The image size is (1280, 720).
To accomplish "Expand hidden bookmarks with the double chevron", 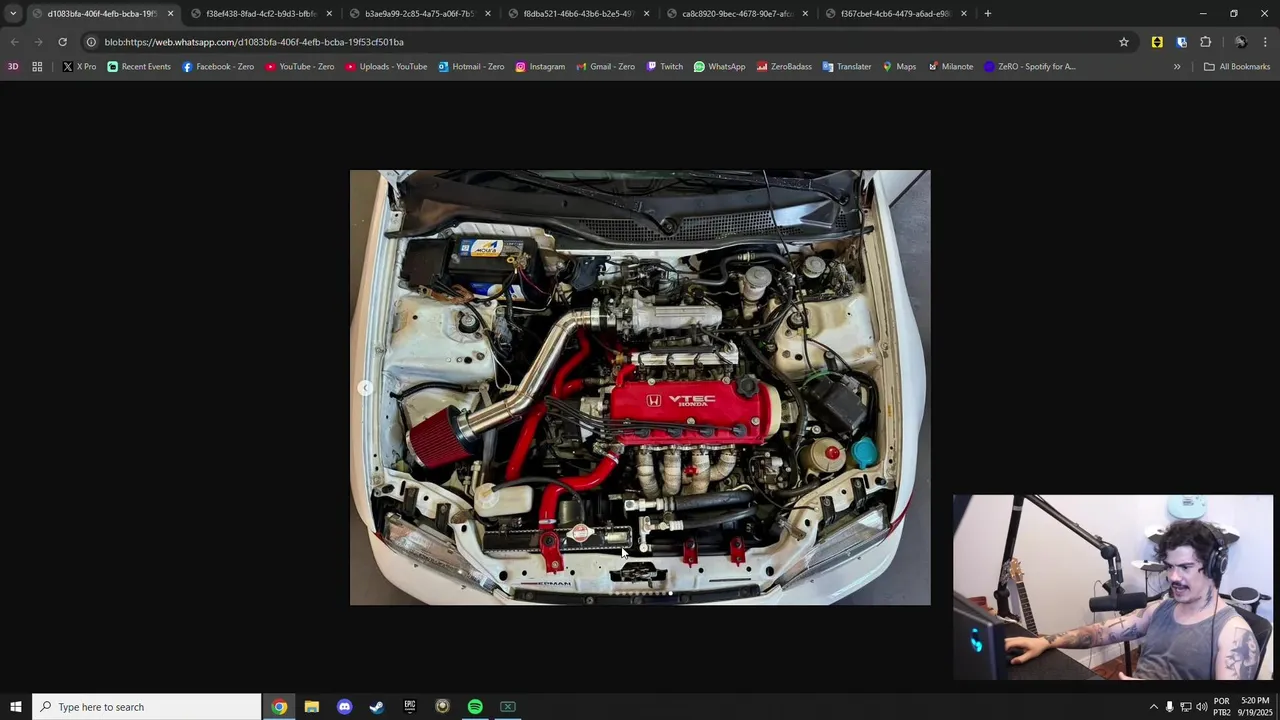I will (x=1177, y=67).
